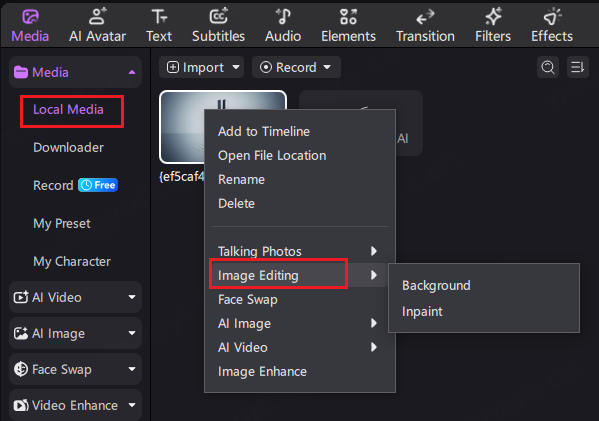
Task: Open Downloader in the sidebar
Action: click(x=68, y=147)
